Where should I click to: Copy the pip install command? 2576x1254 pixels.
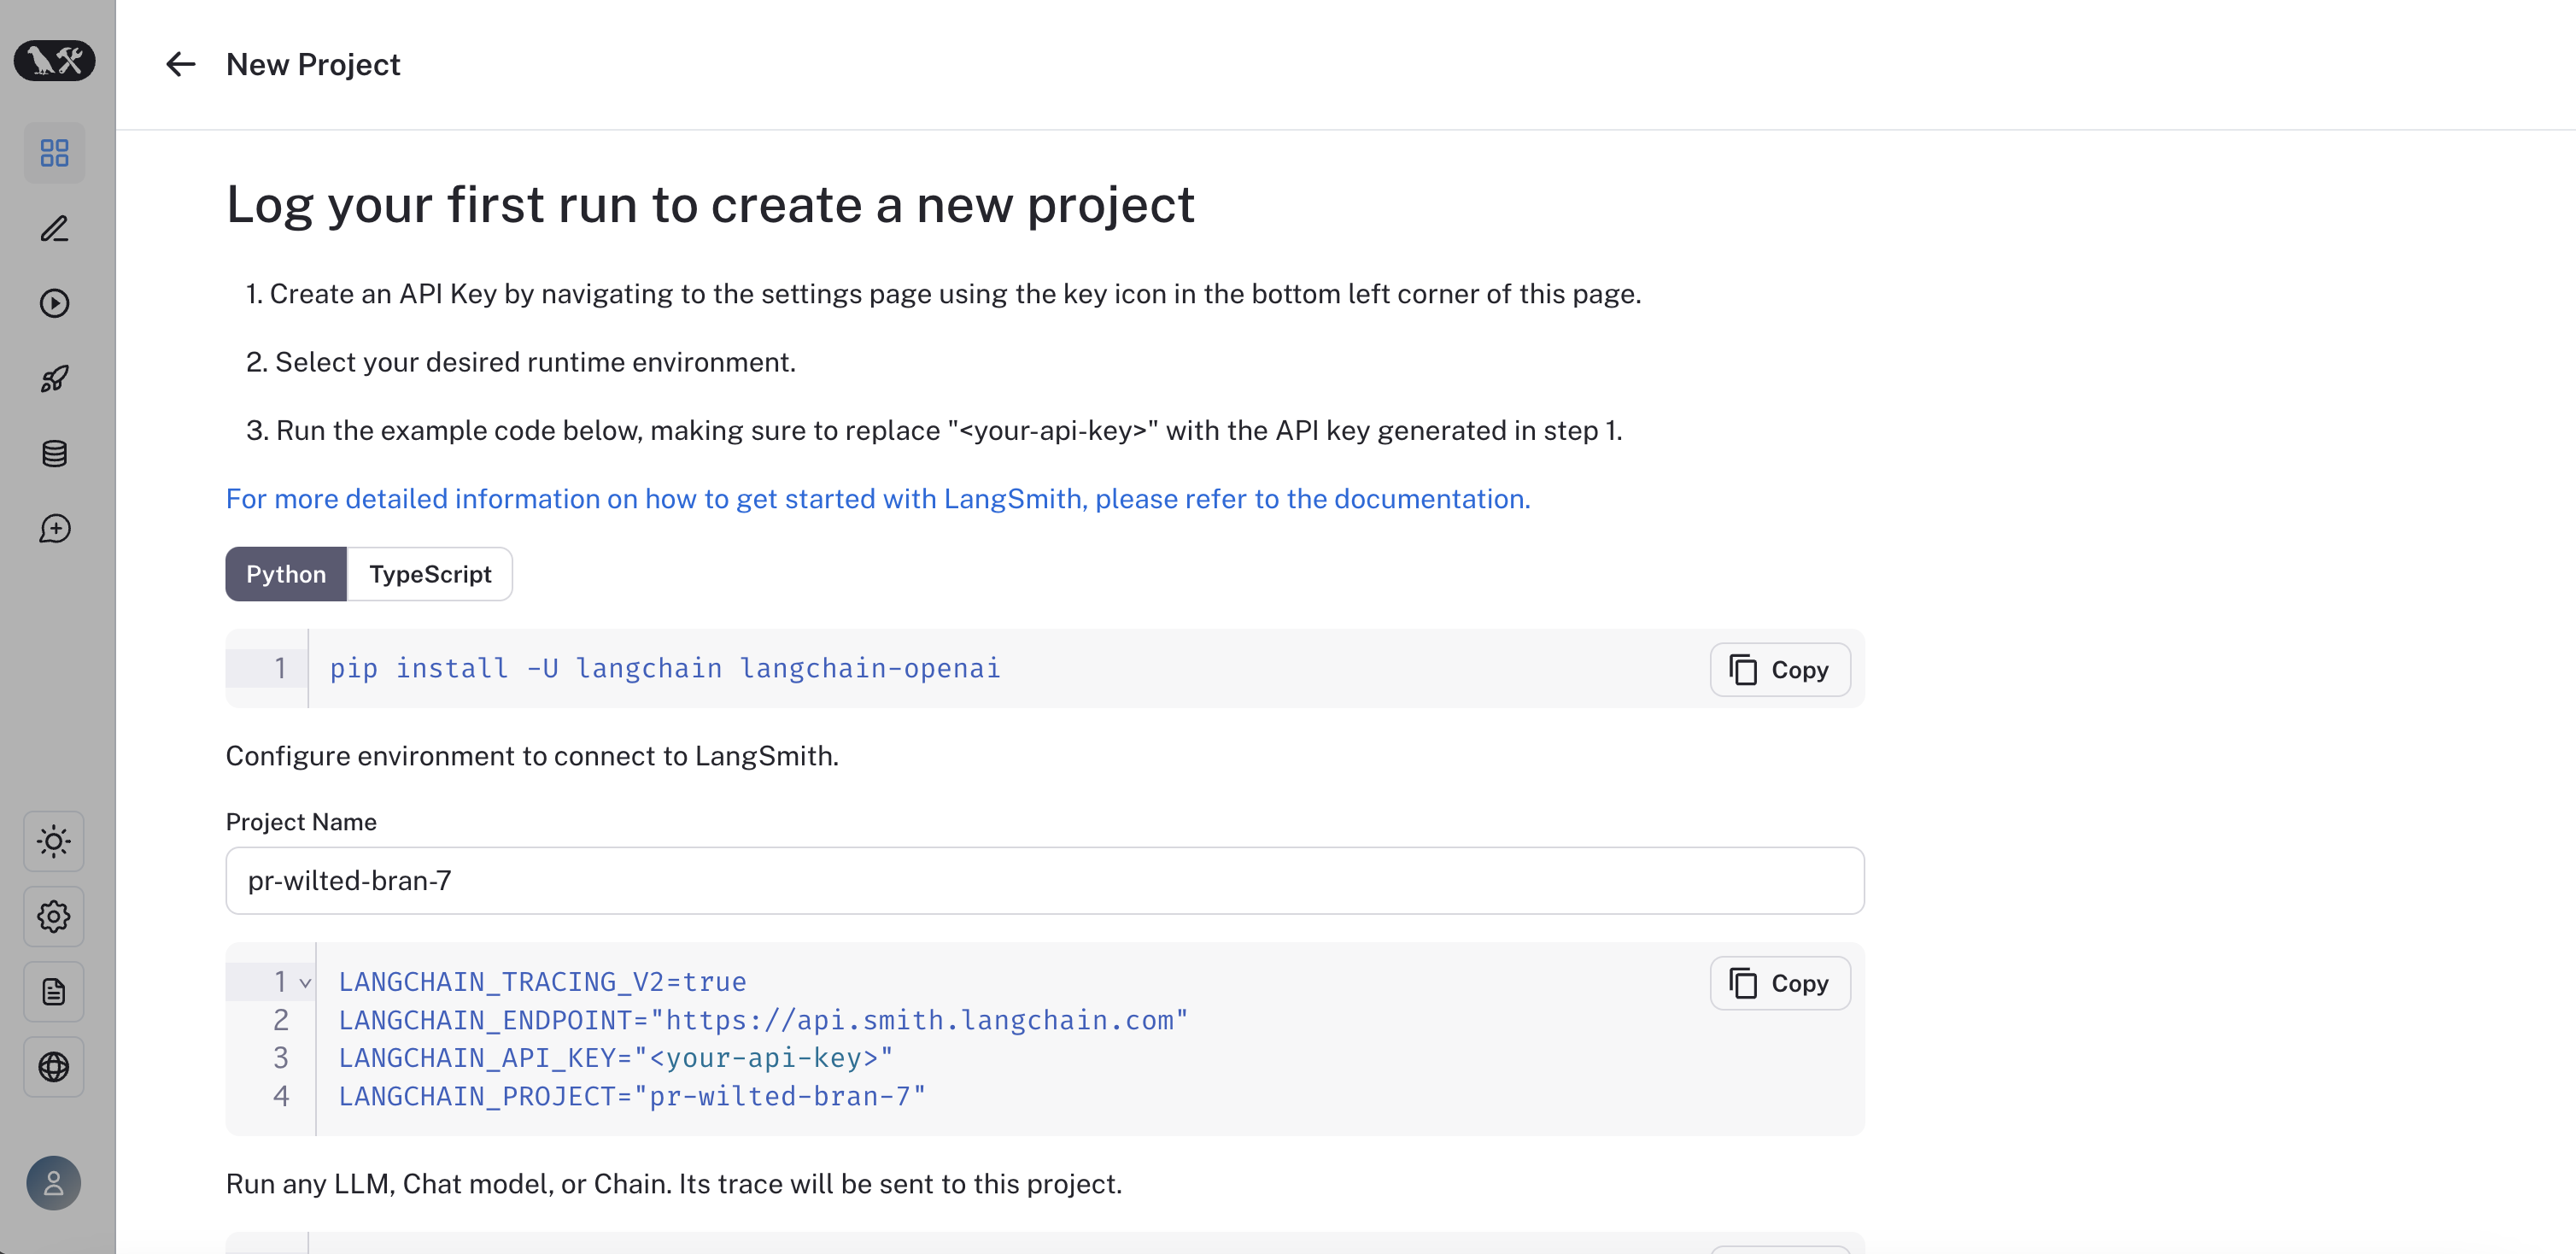1780,670
